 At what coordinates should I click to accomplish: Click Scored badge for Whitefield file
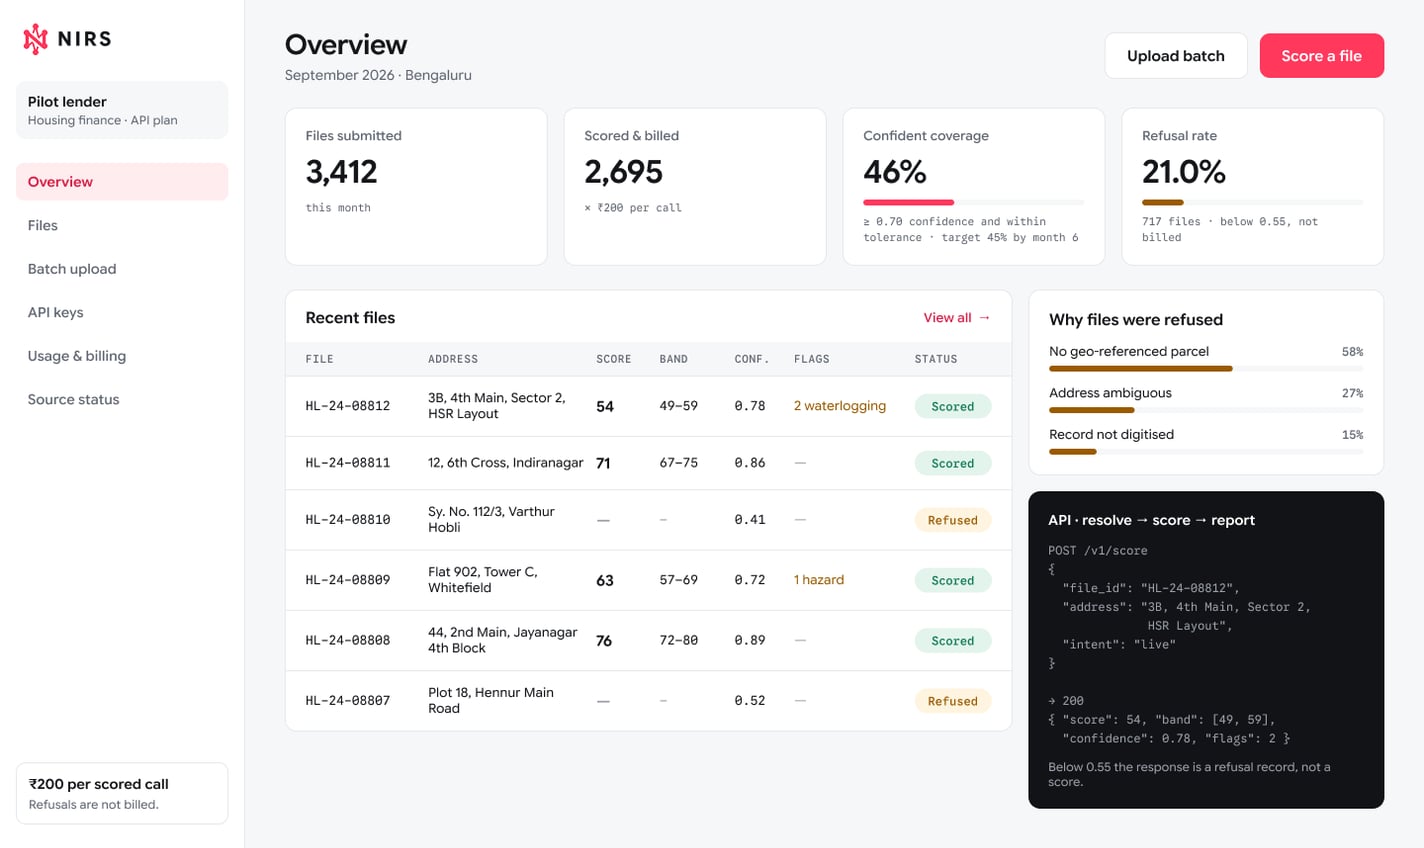pos(953,580)
